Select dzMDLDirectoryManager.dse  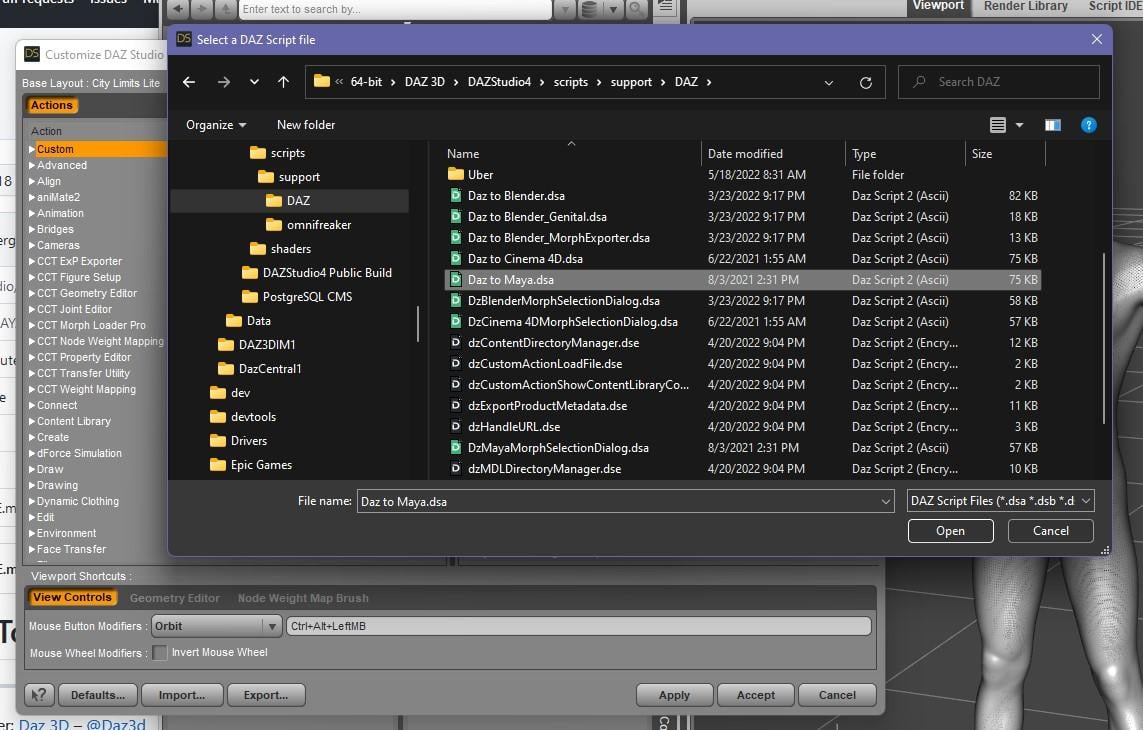[742, 469]
